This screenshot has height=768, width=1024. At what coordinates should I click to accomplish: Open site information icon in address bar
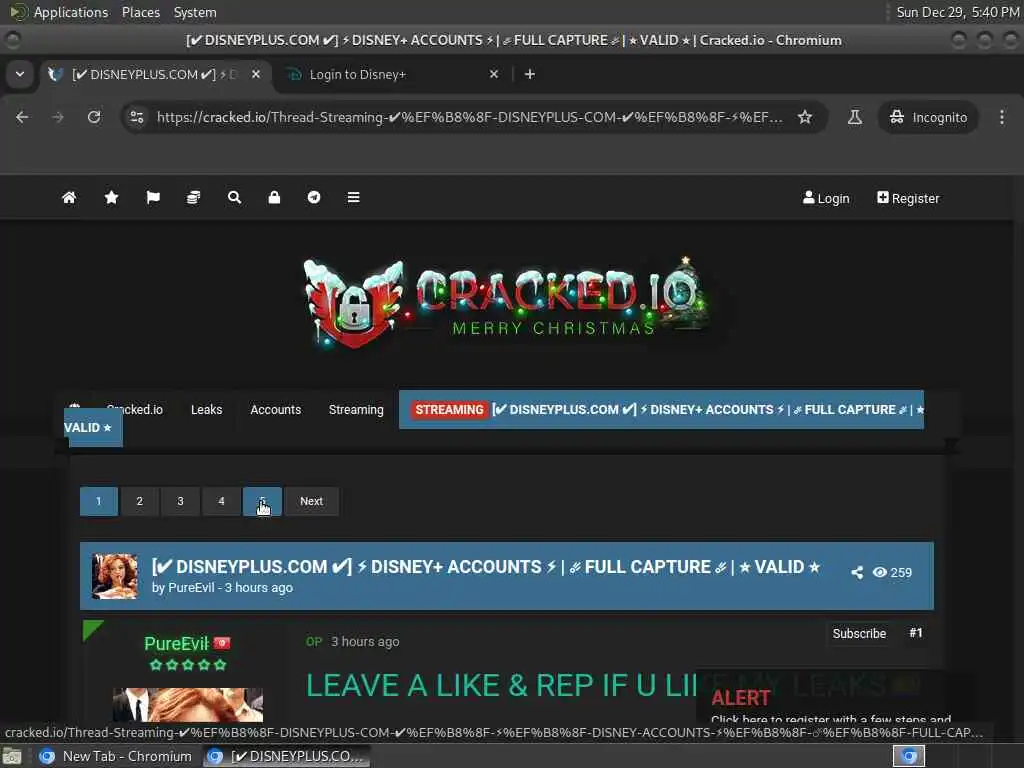136,117
